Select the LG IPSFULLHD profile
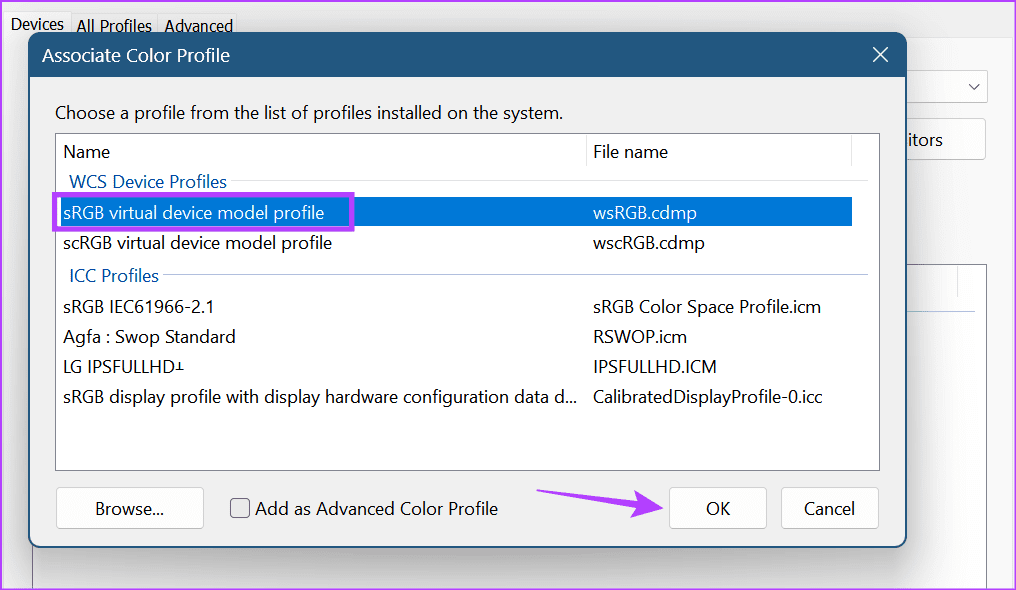This screenshot has height=590, width=1016. point(454,367)
